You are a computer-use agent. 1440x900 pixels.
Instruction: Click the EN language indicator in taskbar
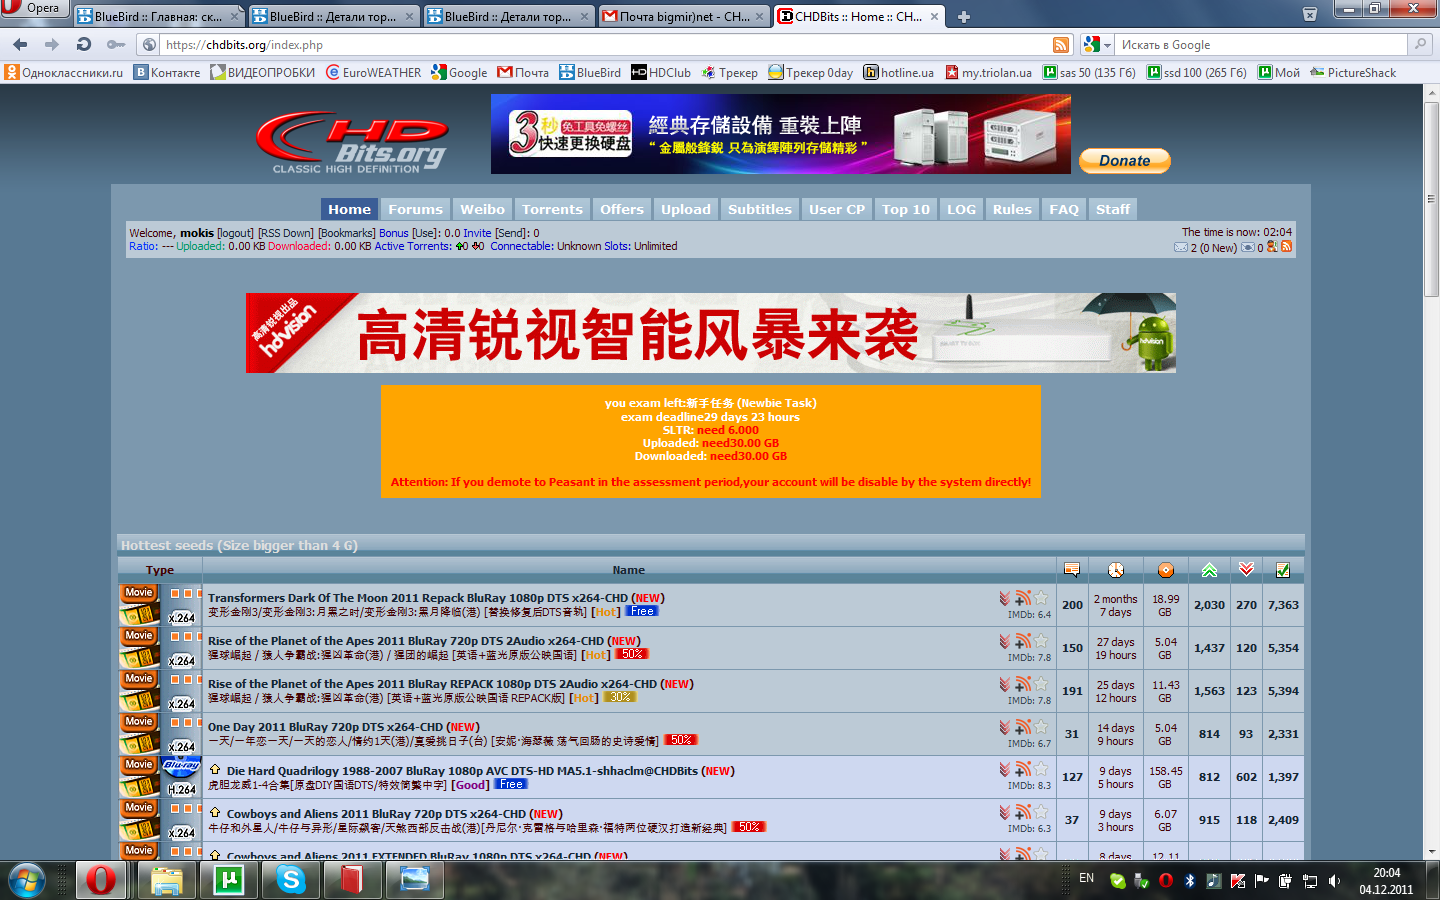point(1087,878)
